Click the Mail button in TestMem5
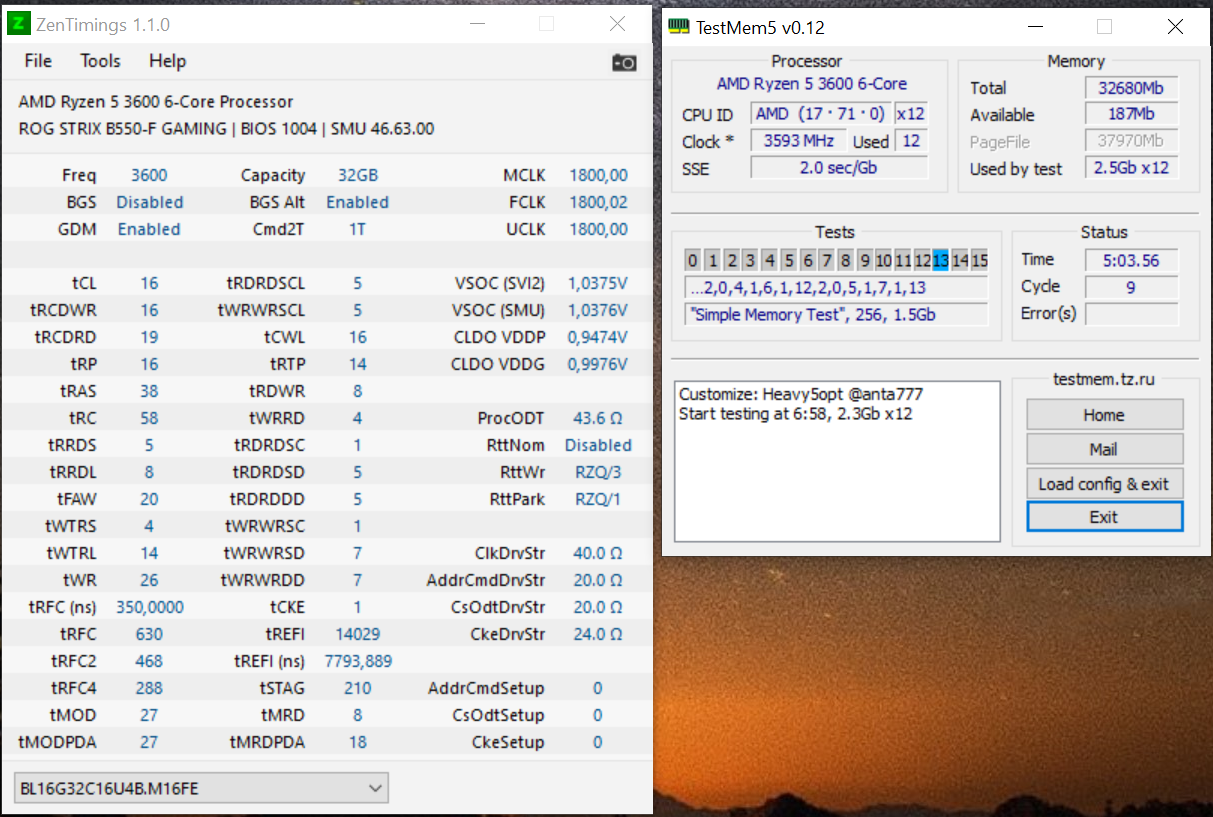1213x817 pixels. click(x=1104, y=449)
